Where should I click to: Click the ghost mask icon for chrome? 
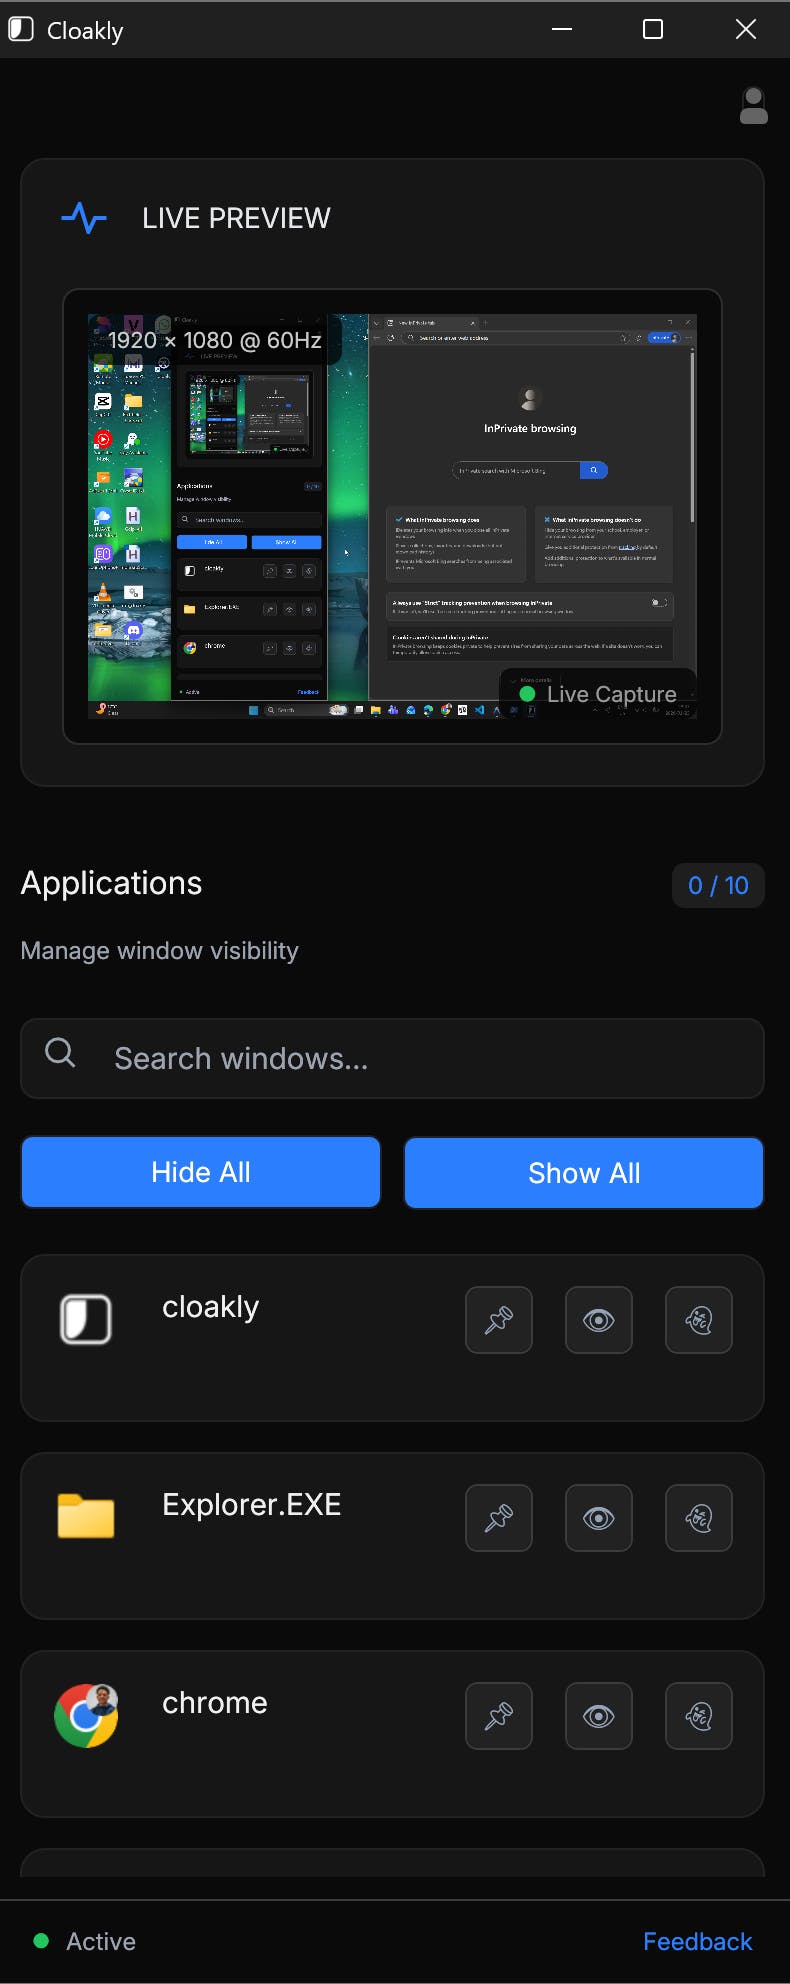click(x=699, y=1716)
